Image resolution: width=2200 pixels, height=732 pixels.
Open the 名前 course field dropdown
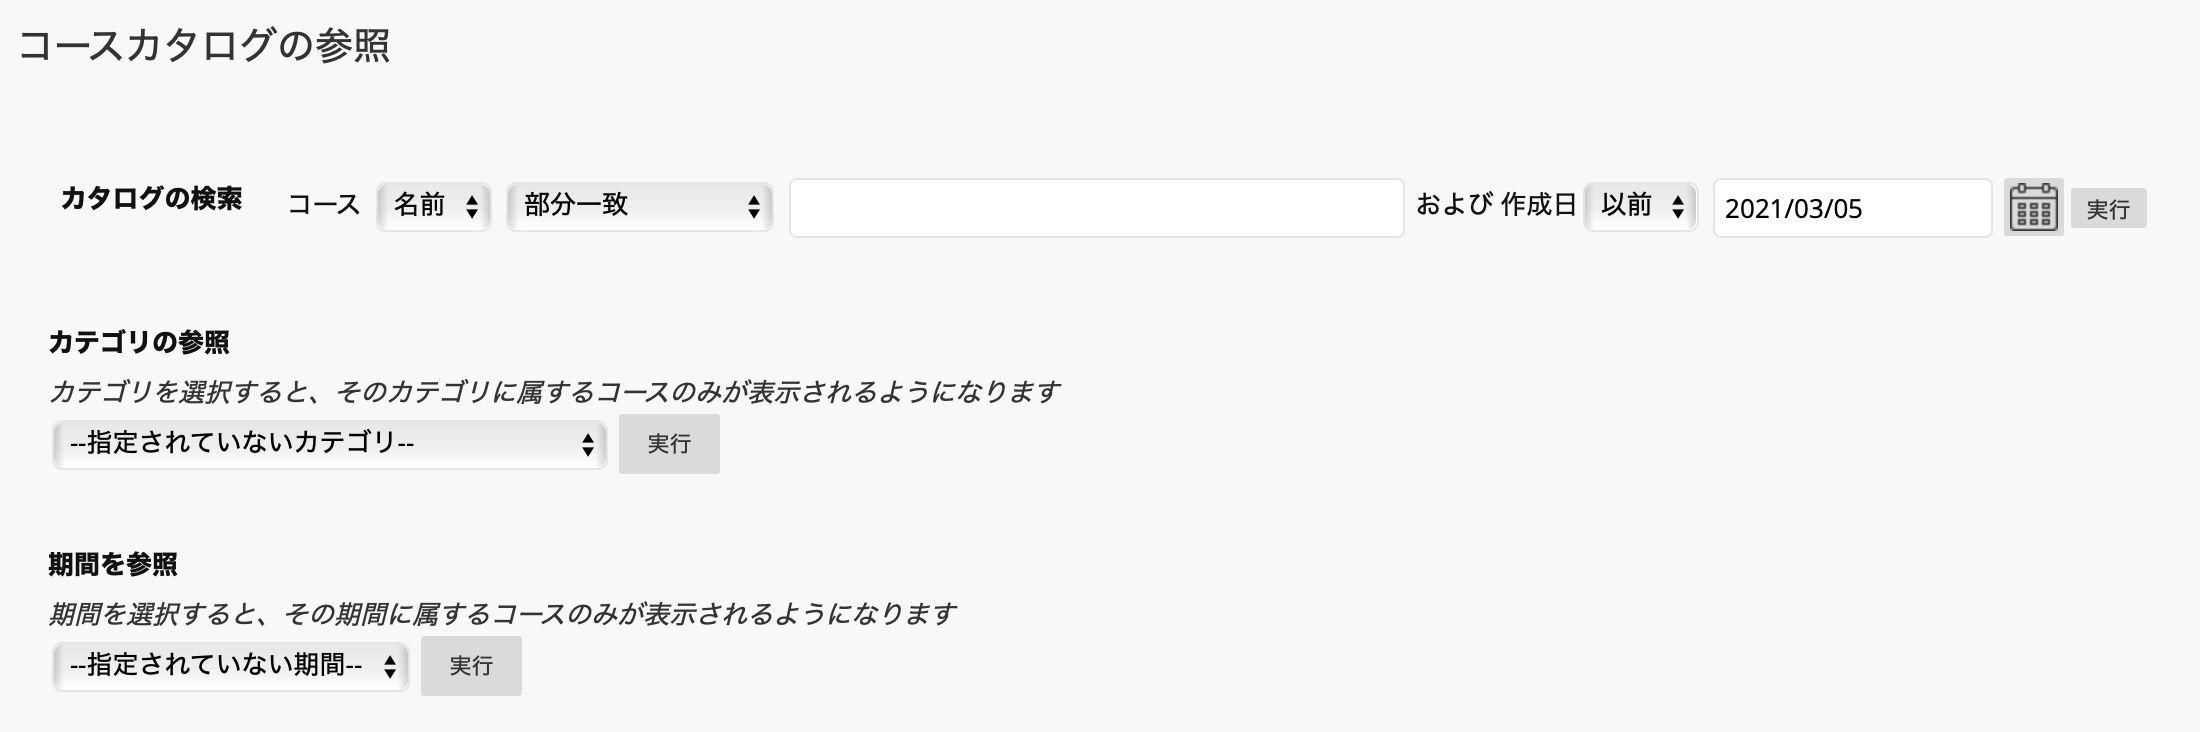click(434, 206)
